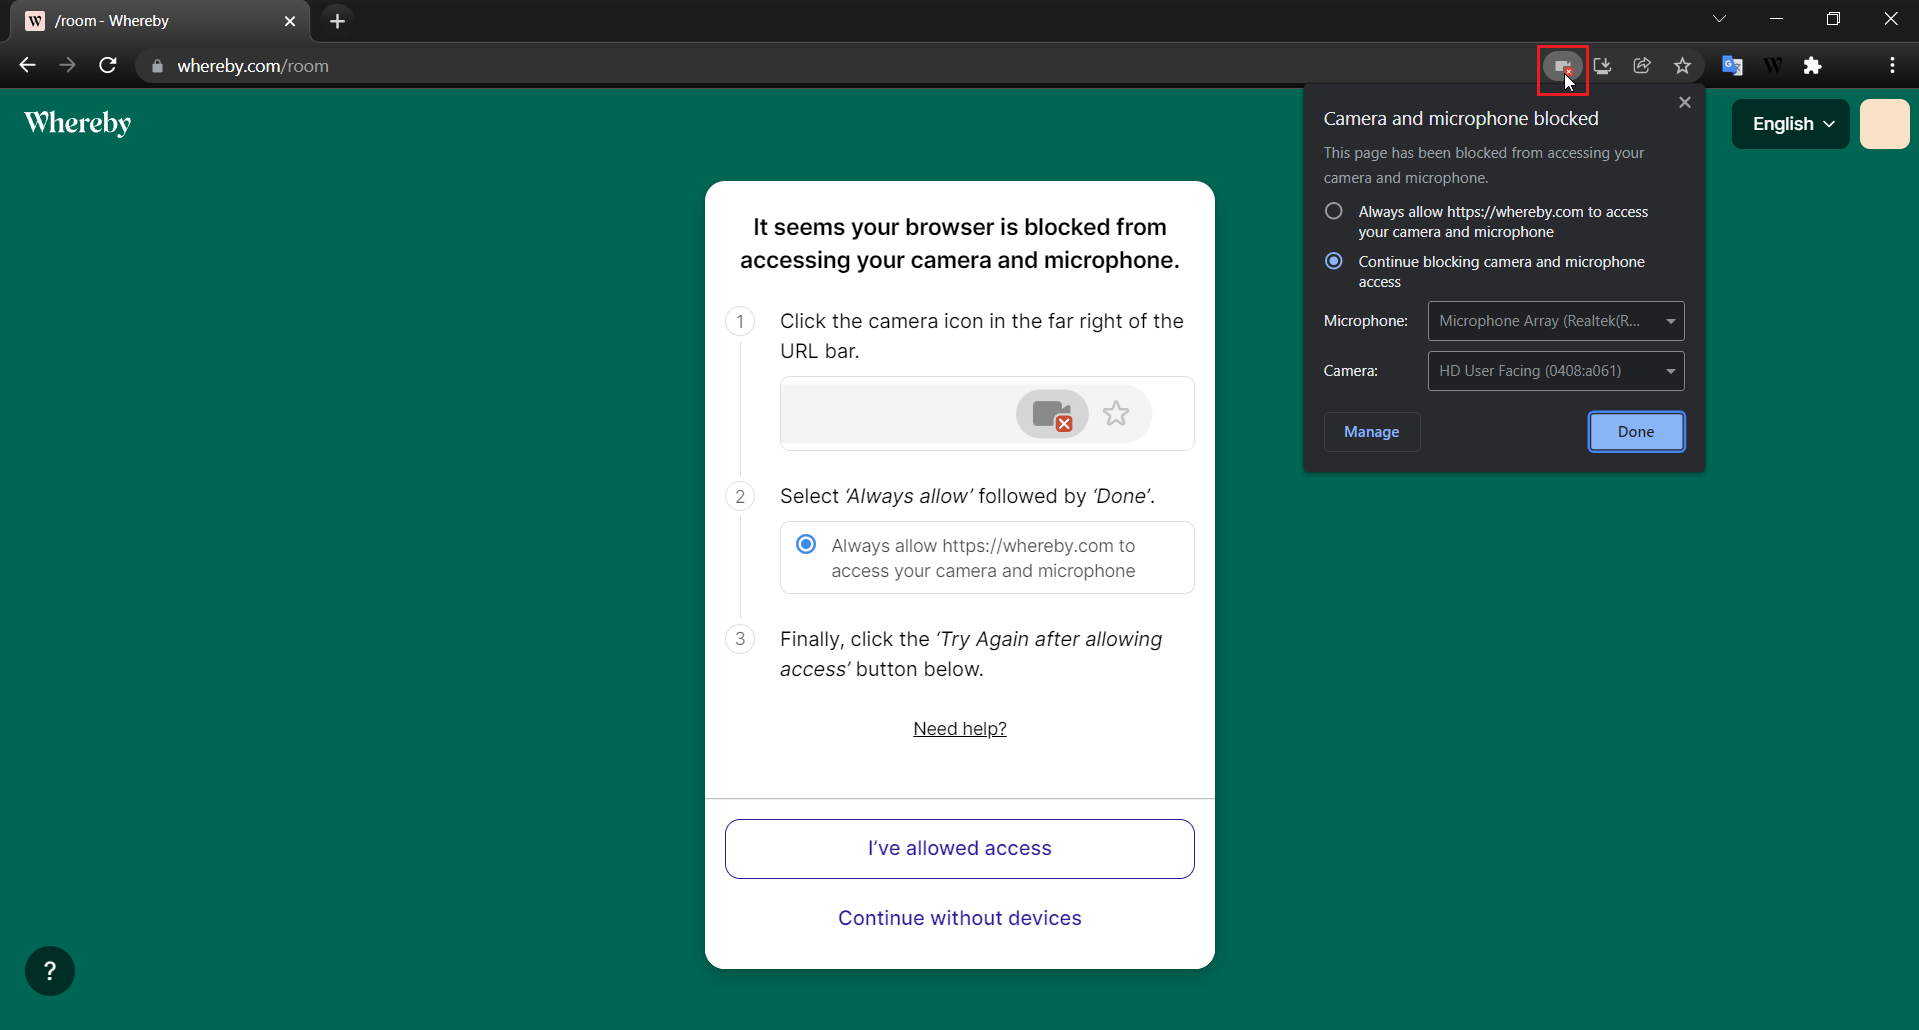Bookmark this tab with the star icon
The height and width of the screenshot is (1030, 1919).
1682,66
